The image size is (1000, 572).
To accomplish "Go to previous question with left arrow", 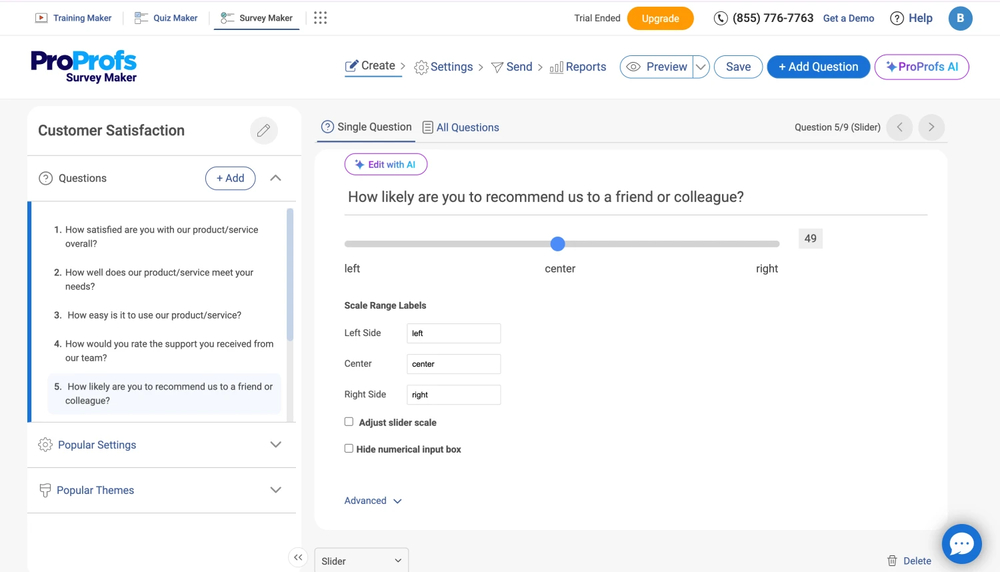I will [900, 127].
